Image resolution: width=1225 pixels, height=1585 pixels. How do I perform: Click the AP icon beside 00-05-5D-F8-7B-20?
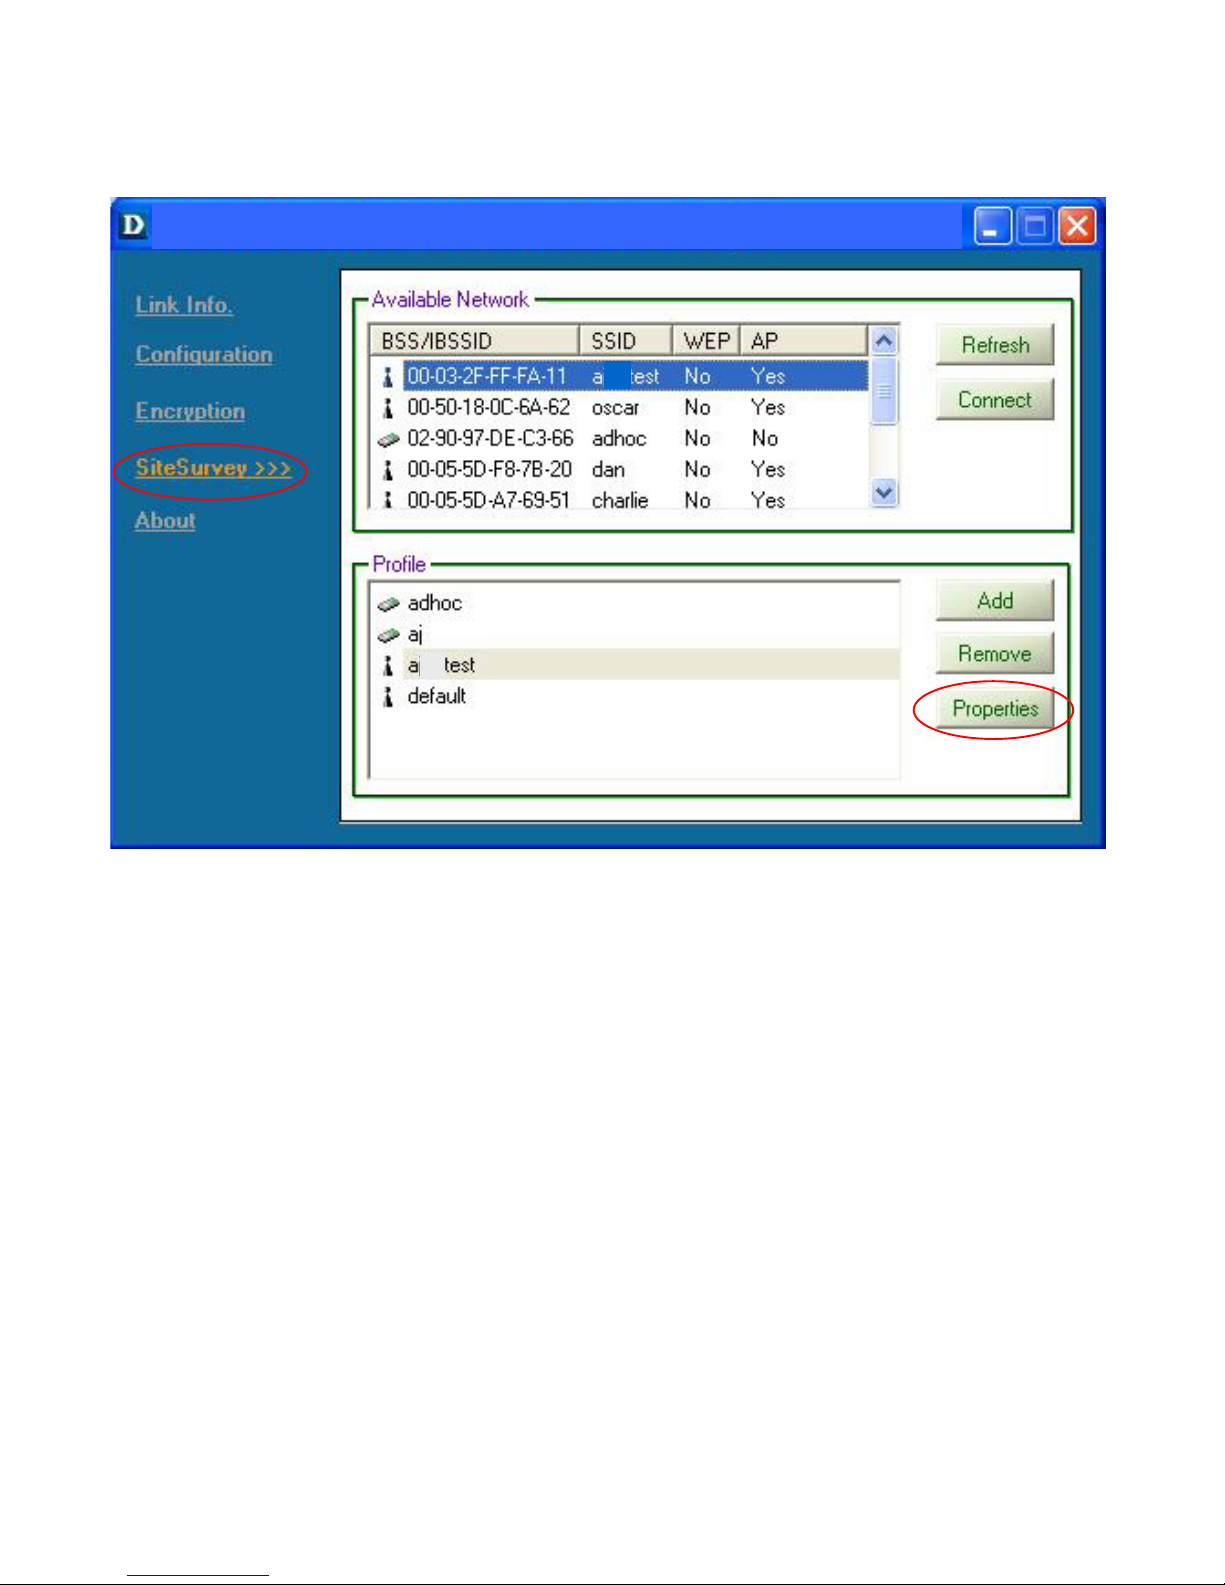pos(388,470)
